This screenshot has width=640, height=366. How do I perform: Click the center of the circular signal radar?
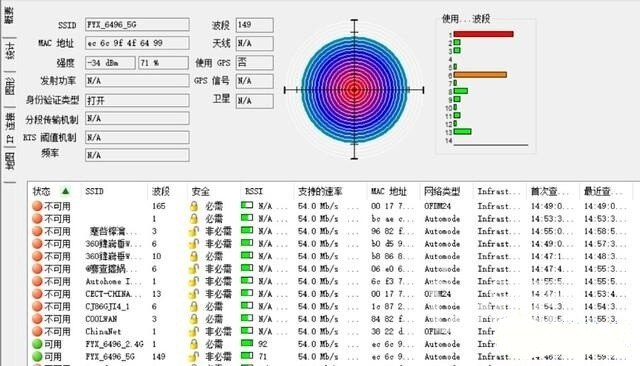354,89
